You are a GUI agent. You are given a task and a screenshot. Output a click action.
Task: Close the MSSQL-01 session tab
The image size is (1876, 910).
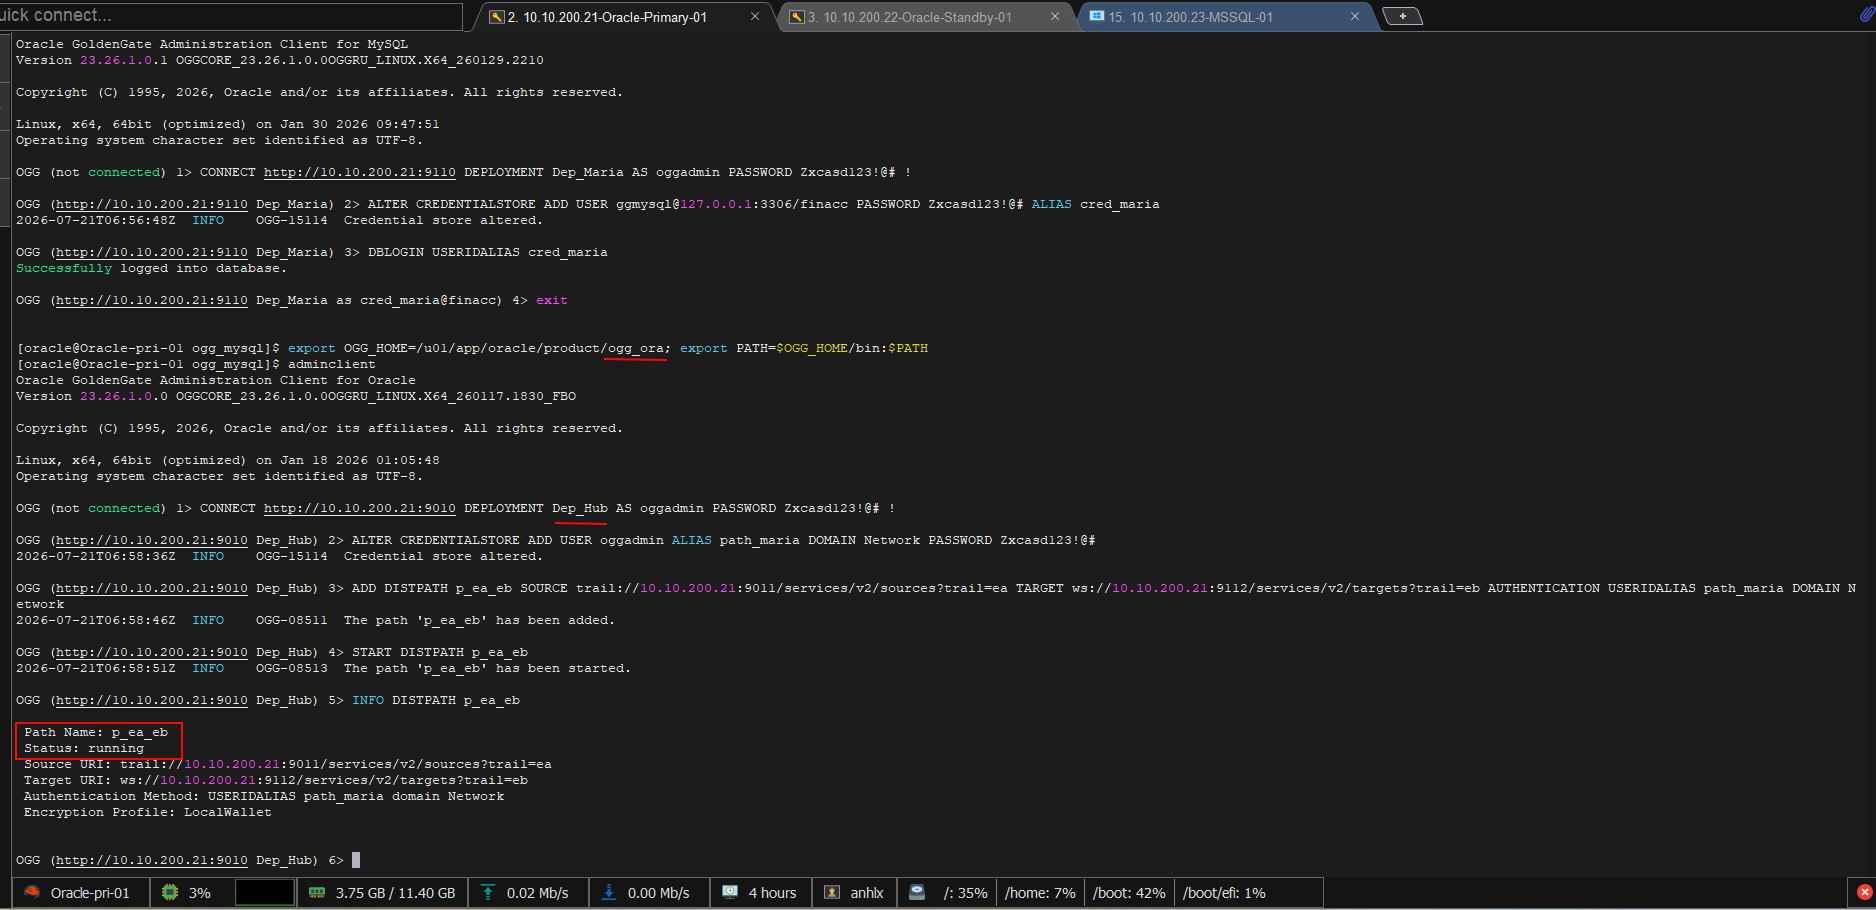pos(1355,17)
